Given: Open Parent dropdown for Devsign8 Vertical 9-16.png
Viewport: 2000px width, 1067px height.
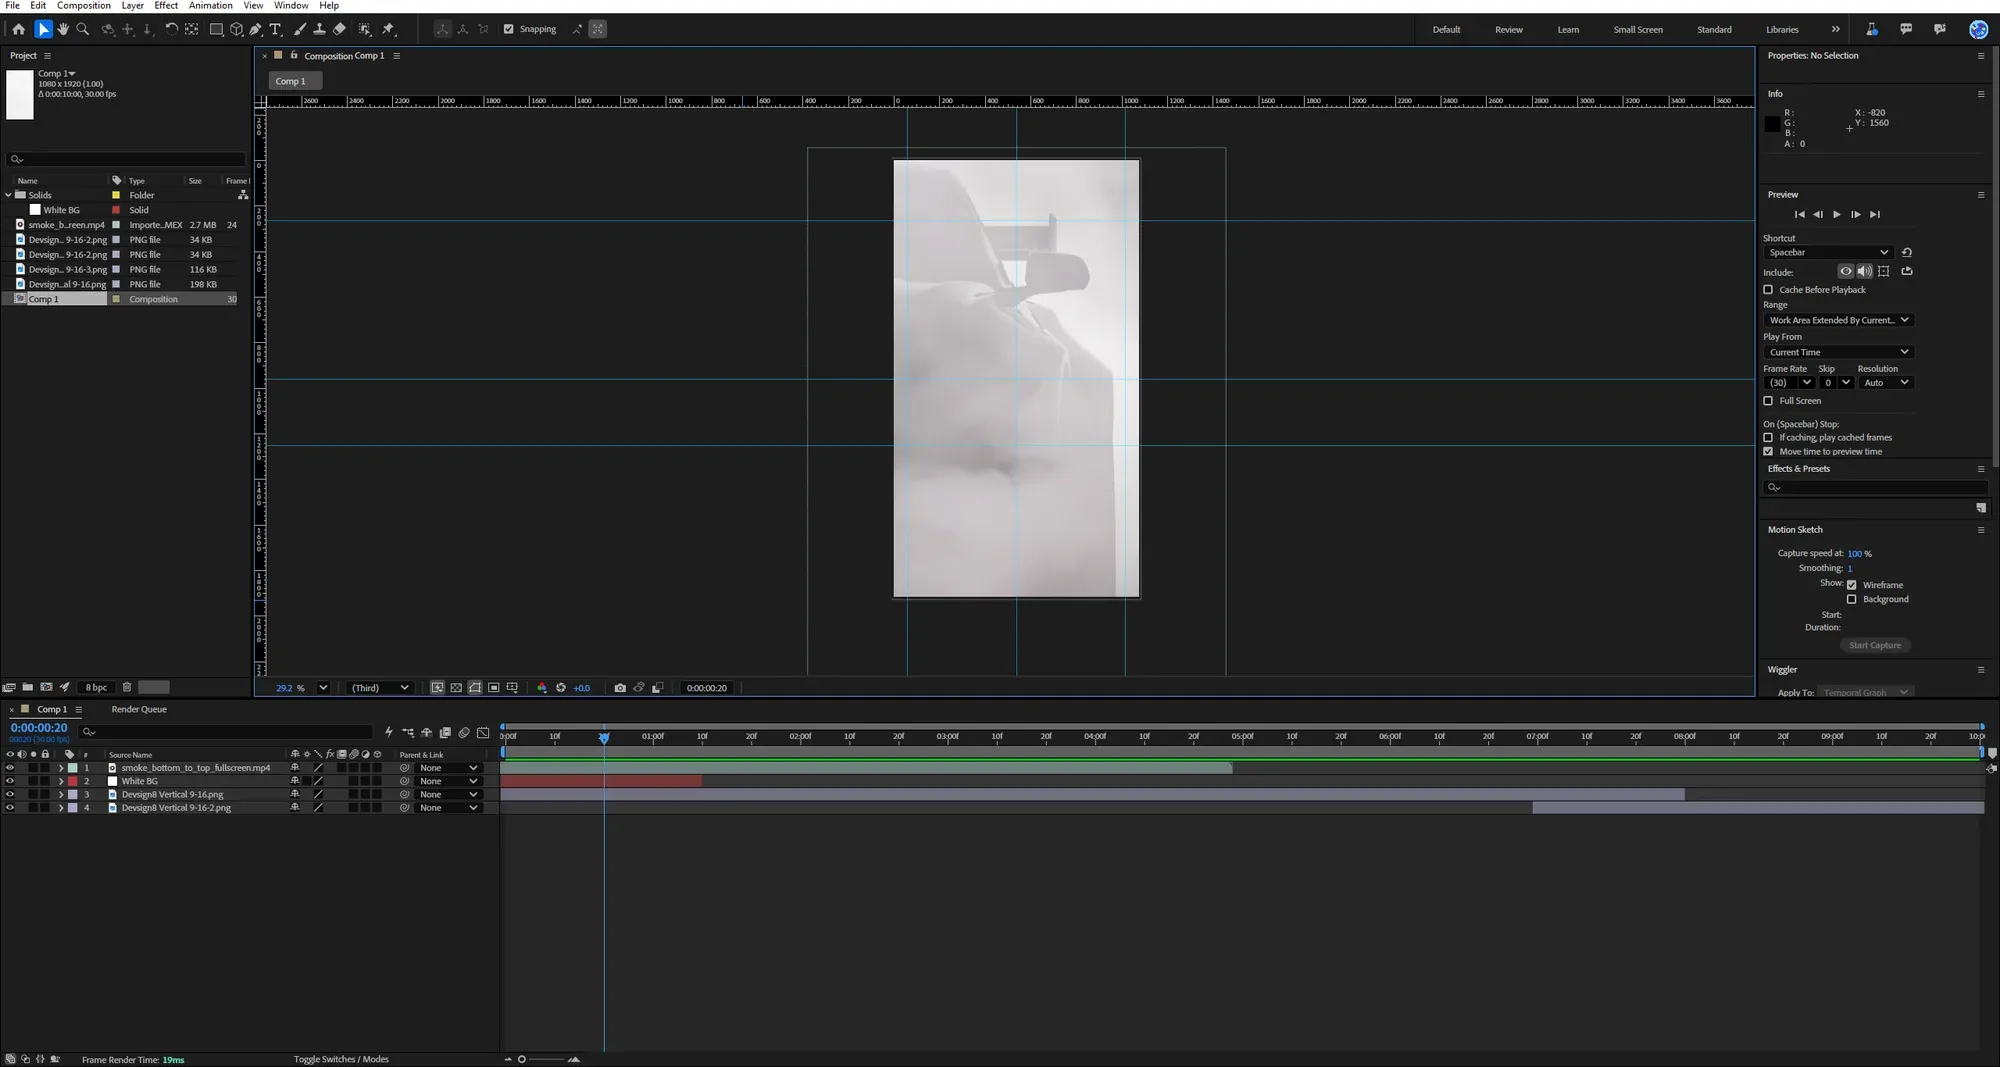Looking at the screenshot, I should (x=449, y=795).
